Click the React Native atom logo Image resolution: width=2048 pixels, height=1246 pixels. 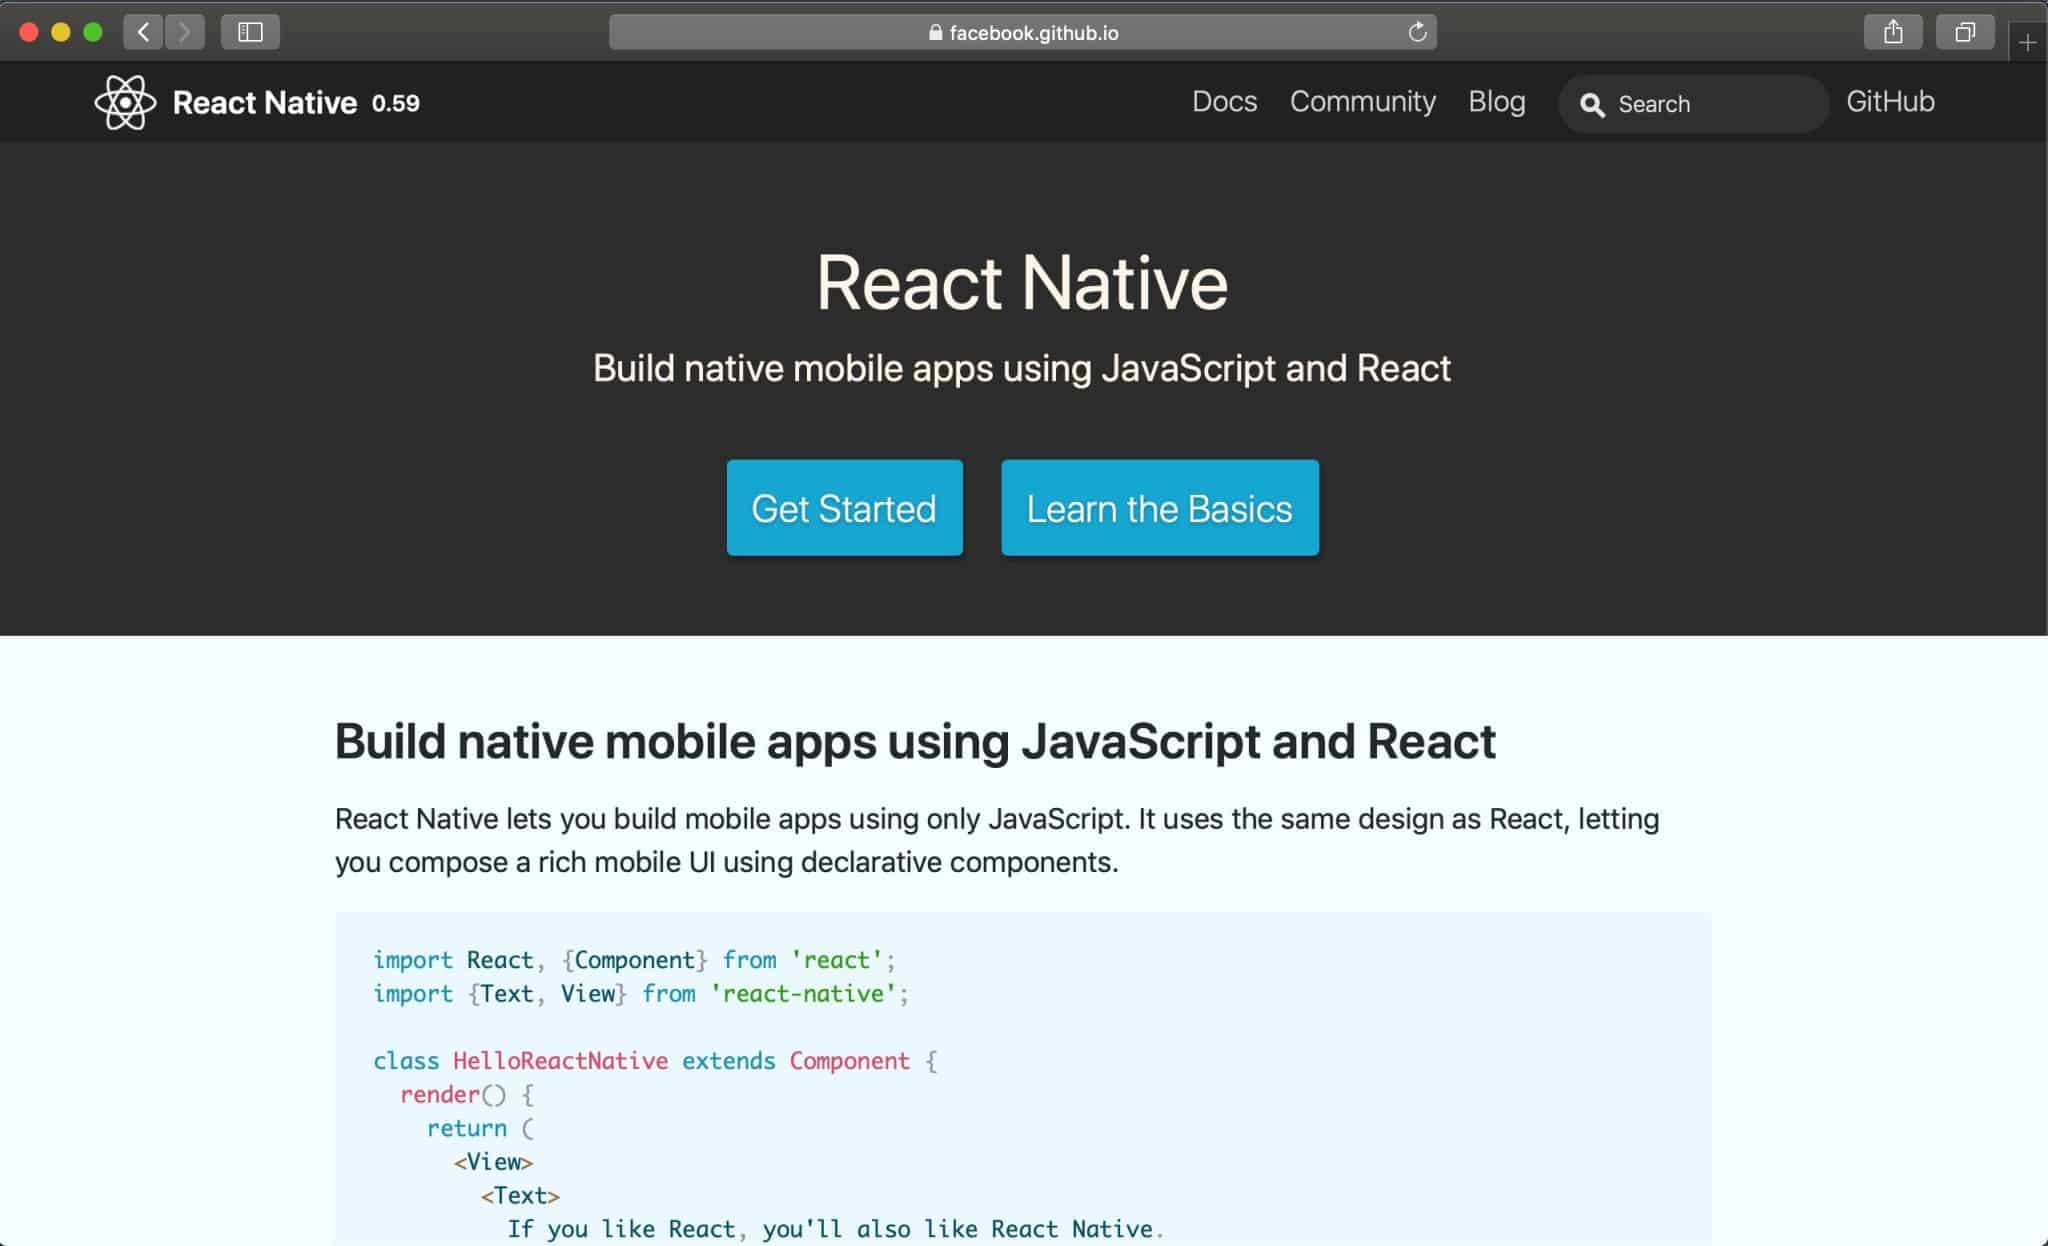click(125, 102)
